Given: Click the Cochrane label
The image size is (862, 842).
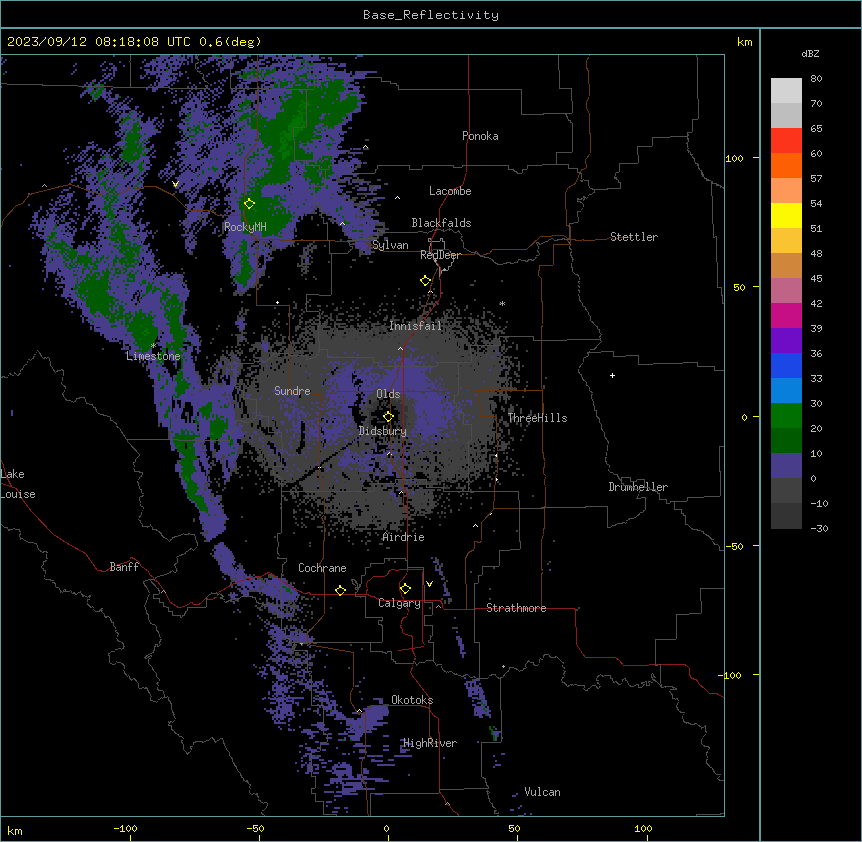Looking at the screenshot, I should pos(322,568).
